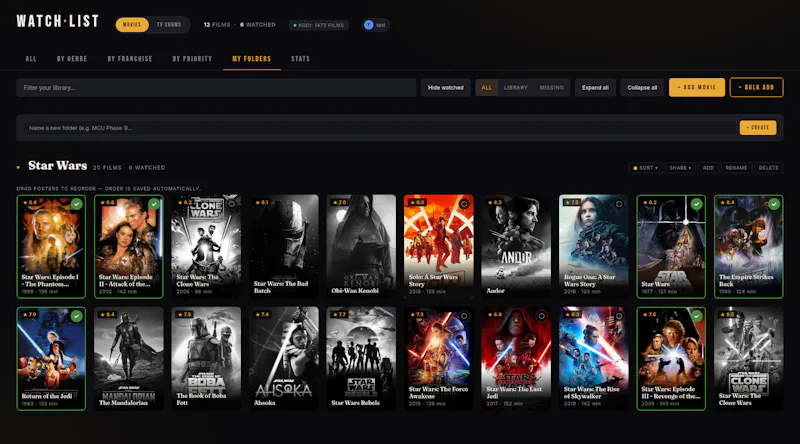Open the Share dropdown menu

[x=680, y=168]
